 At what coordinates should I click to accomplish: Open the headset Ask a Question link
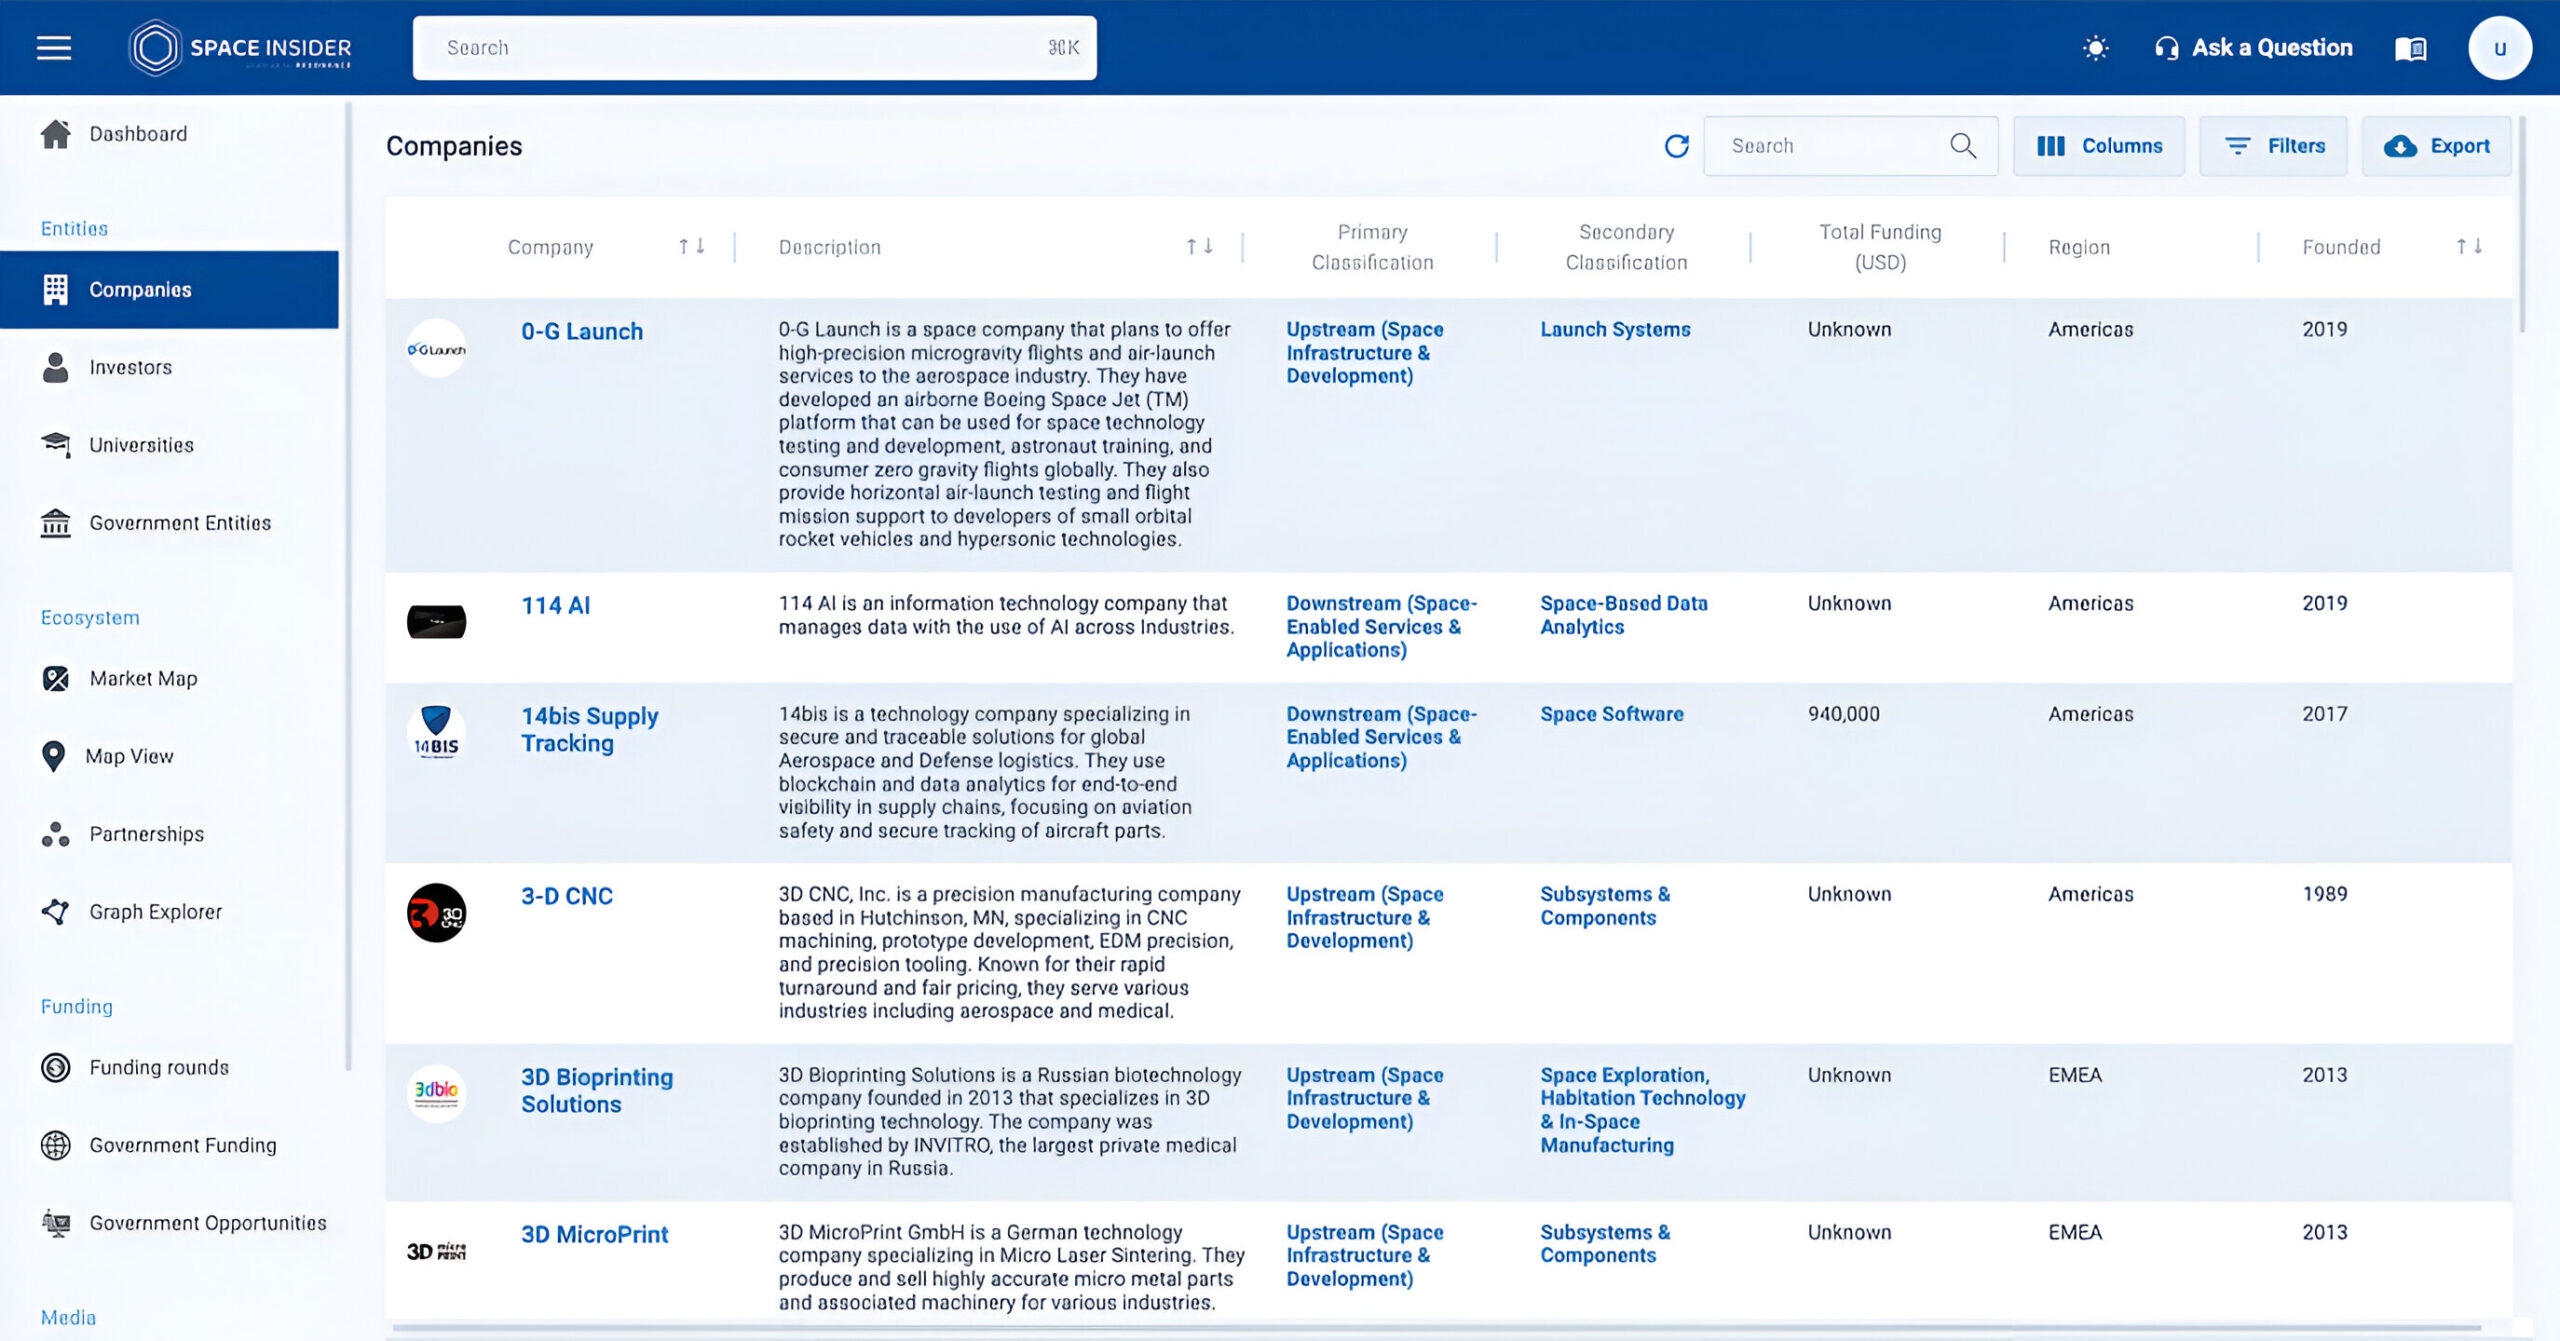pyautogui.click(x=2253, y=47)
